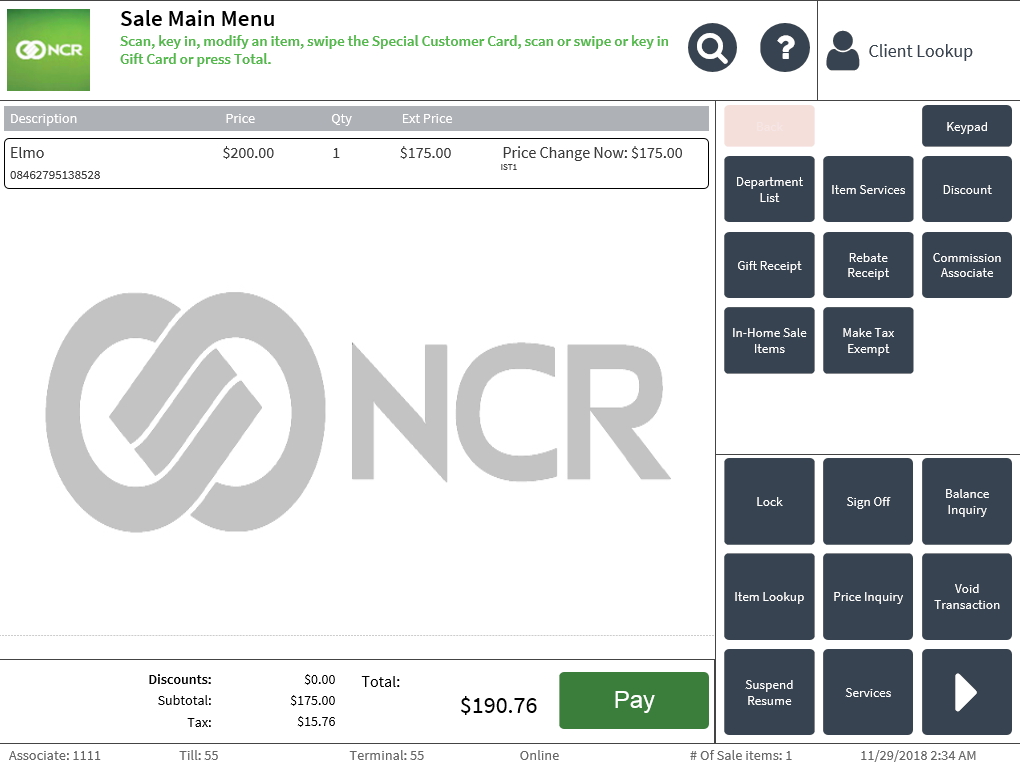Click the Qty column header
Image resolution: width=1021 pixels, height=764 pixels.
click(x=341, y=119)
